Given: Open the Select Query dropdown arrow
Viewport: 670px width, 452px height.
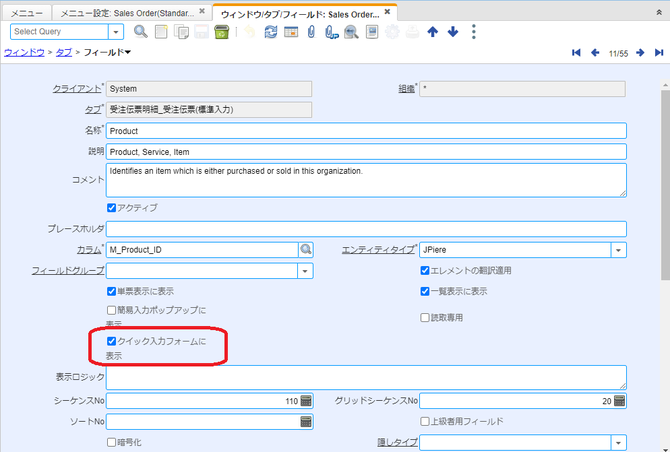Looking at the screenshot, I should pos(116,32).
